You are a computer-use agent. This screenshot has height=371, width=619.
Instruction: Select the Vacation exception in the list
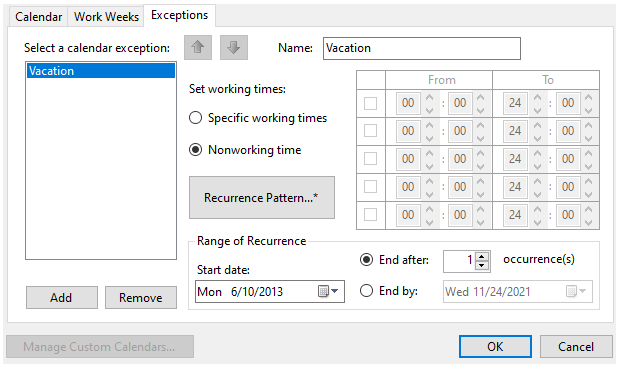click(x=101, y=71)
